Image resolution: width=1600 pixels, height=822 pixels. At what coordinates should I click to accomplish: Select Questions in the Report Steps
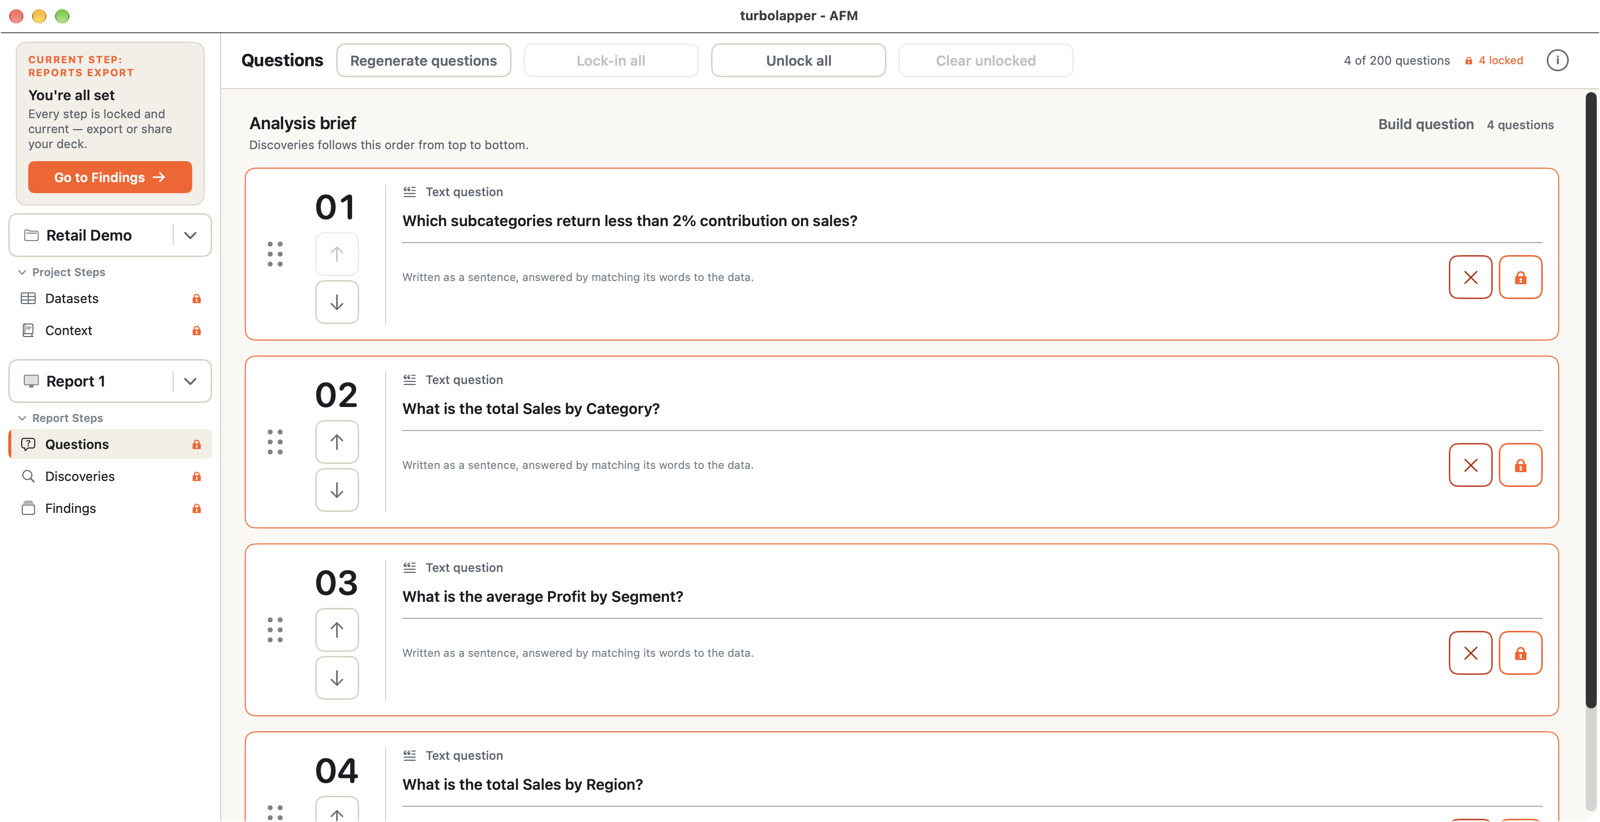(110, 444)
